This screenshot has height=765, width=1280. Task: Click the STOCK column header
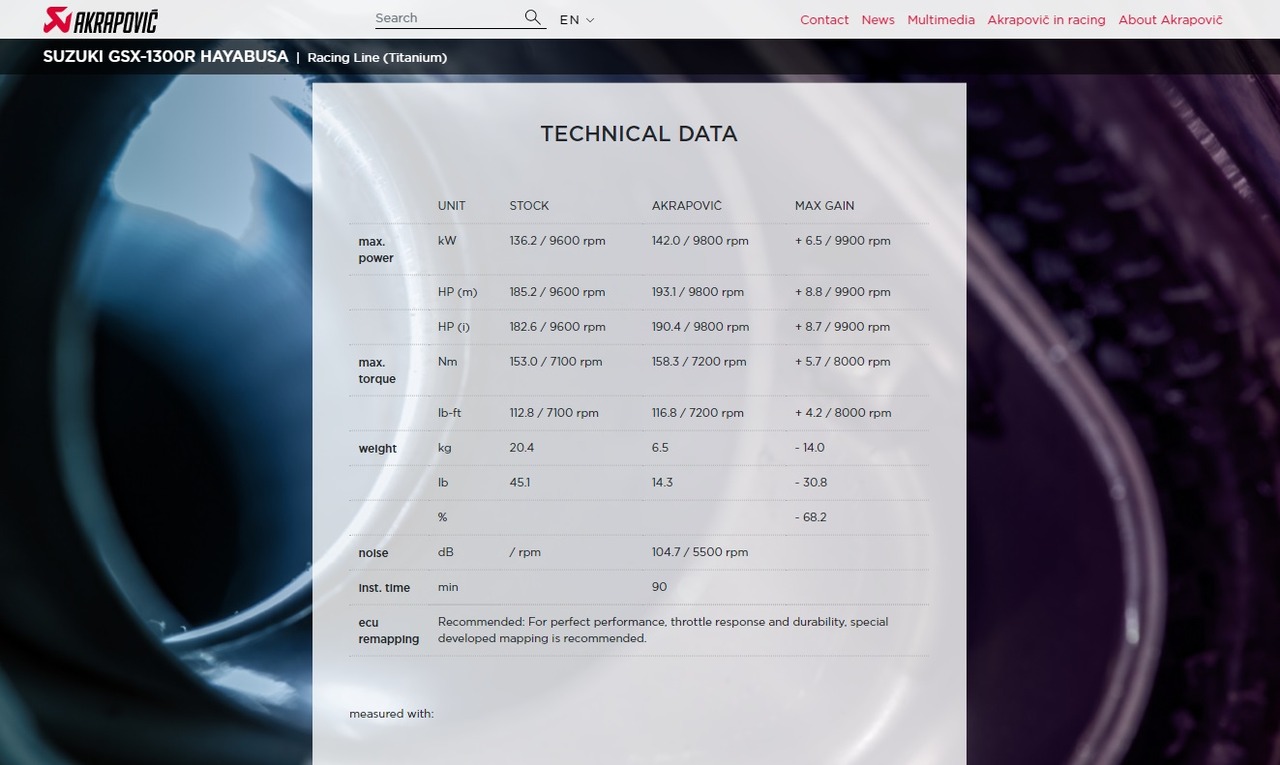coord(529,206)
